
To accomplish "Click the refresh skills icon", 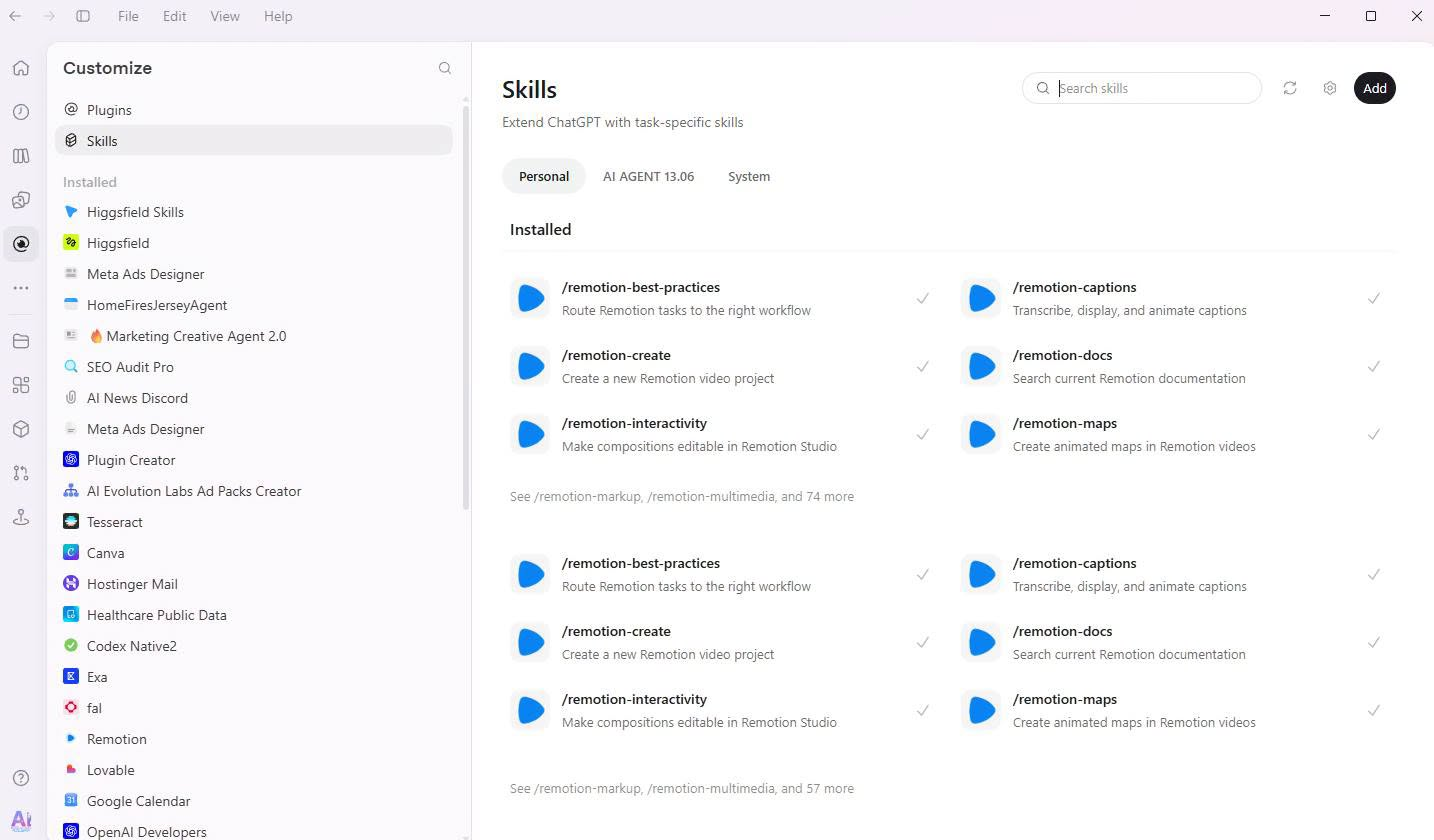I will click(1290, 88).
